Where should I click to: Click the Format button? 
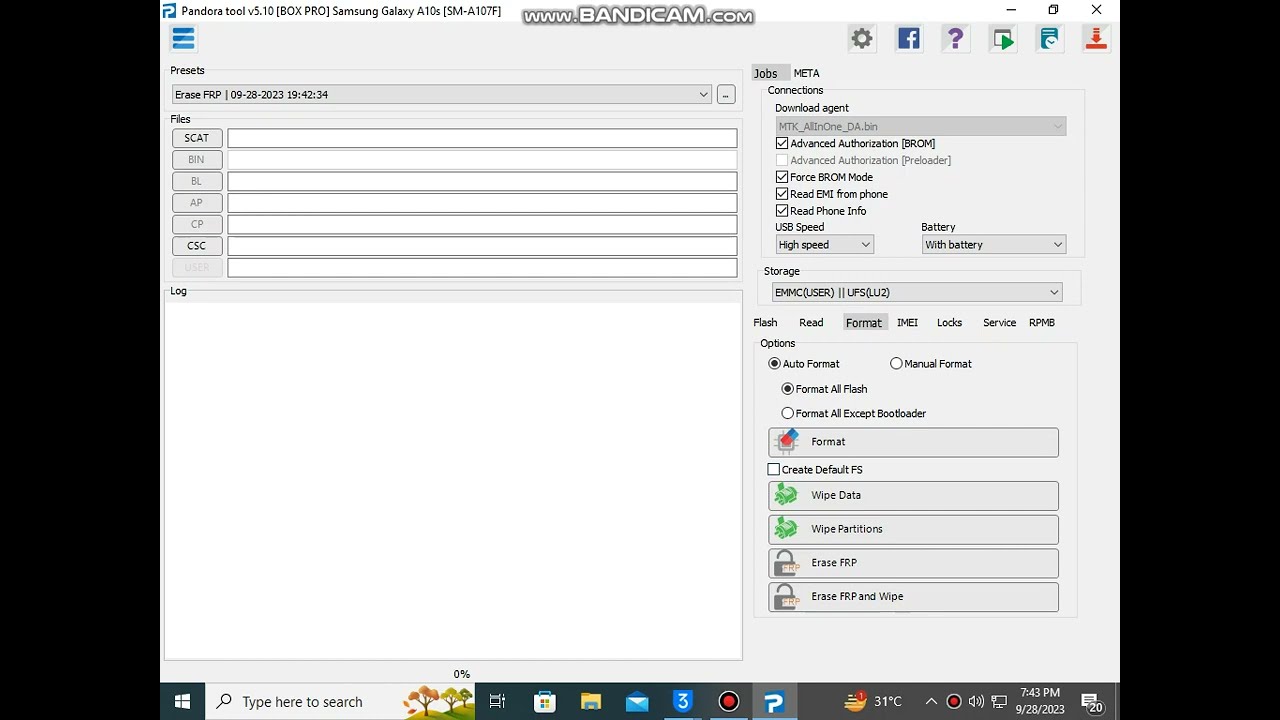pos(913,442)
